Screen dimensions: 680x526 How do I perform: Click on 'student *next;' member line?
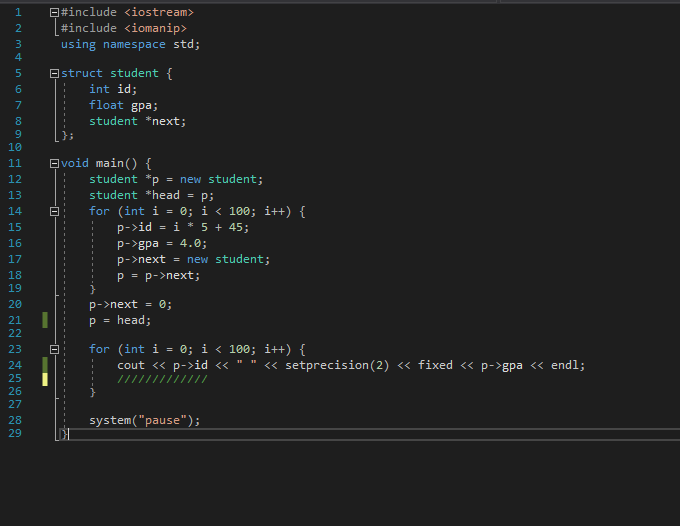coord(137,121)
